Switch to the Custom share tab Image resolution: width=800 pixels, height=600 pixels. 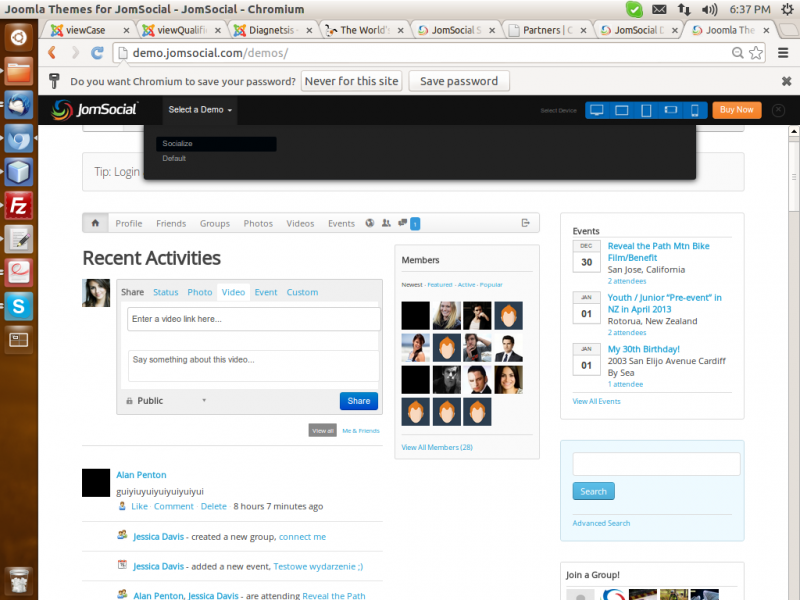pos(302,292)
